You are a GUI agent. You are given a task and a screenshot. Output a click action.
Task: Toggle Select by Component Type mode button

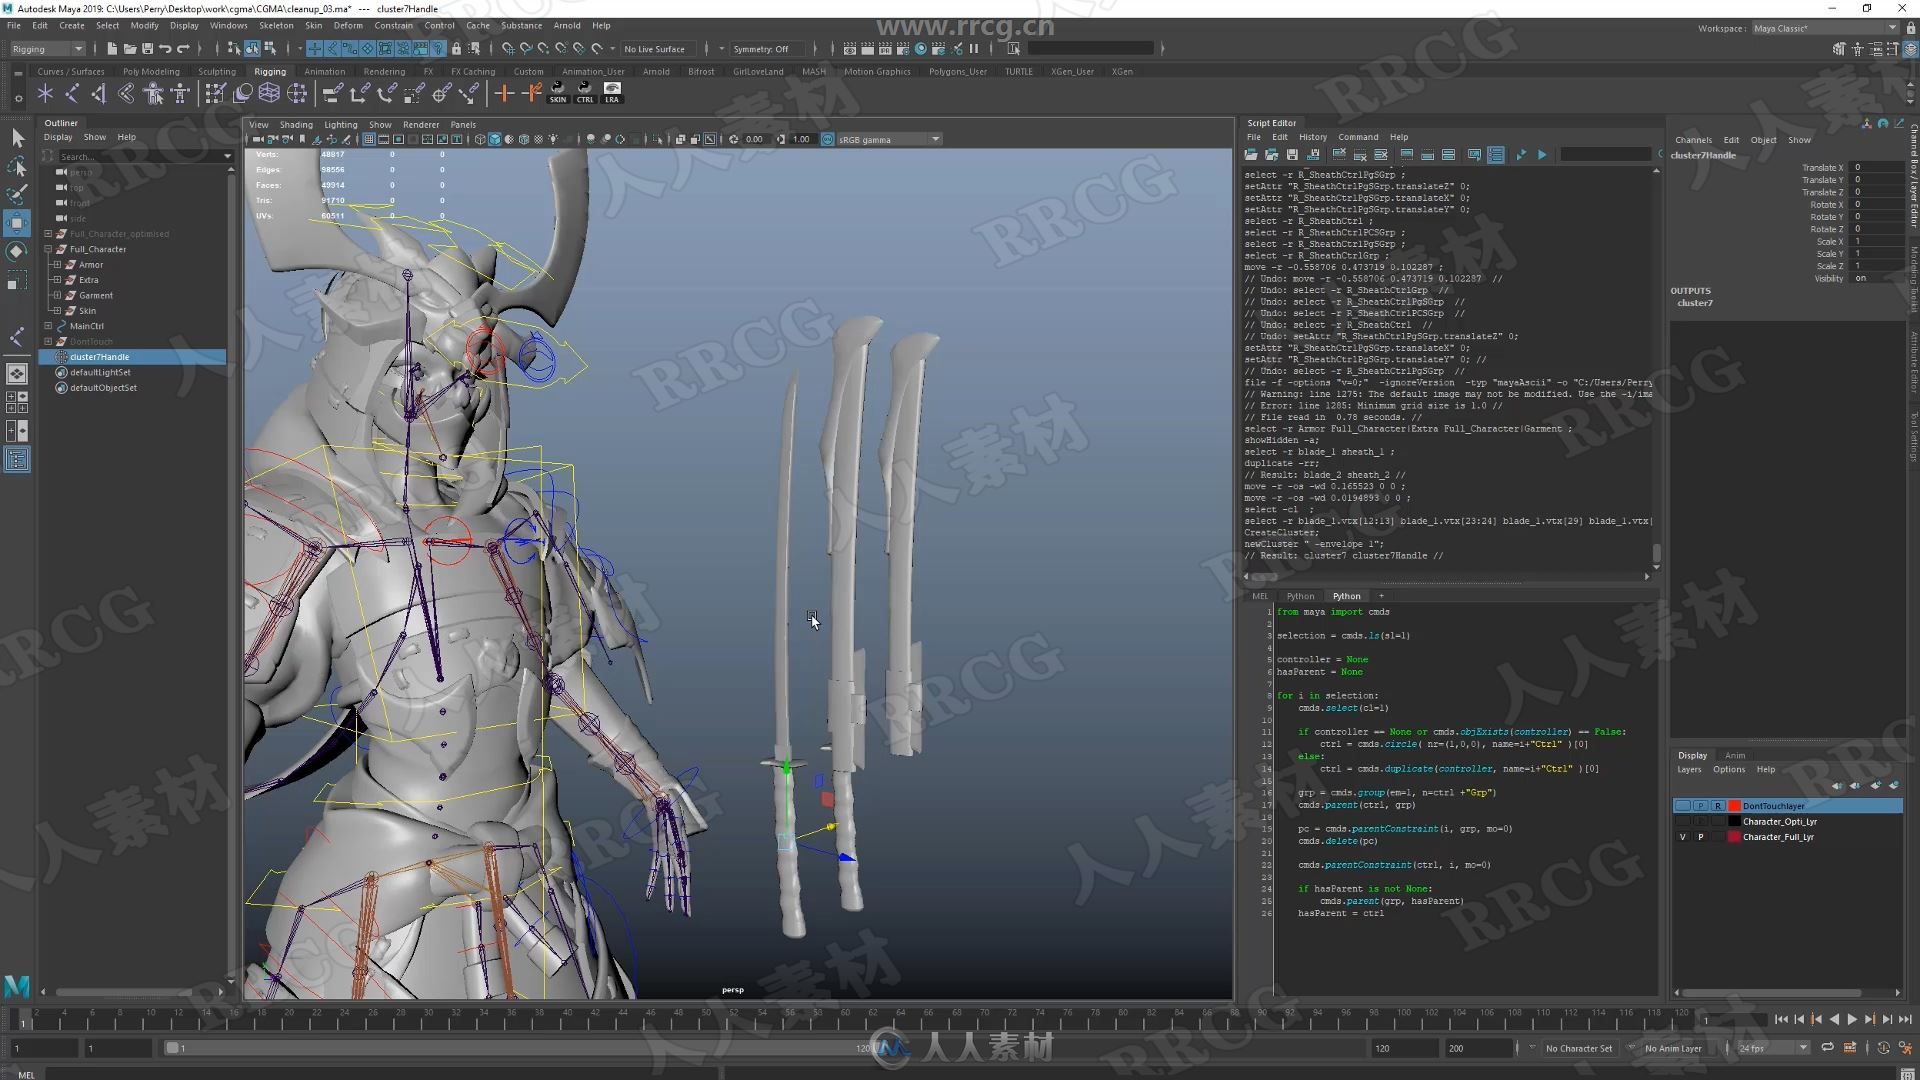pyautogui.click(x=270, y=48)
